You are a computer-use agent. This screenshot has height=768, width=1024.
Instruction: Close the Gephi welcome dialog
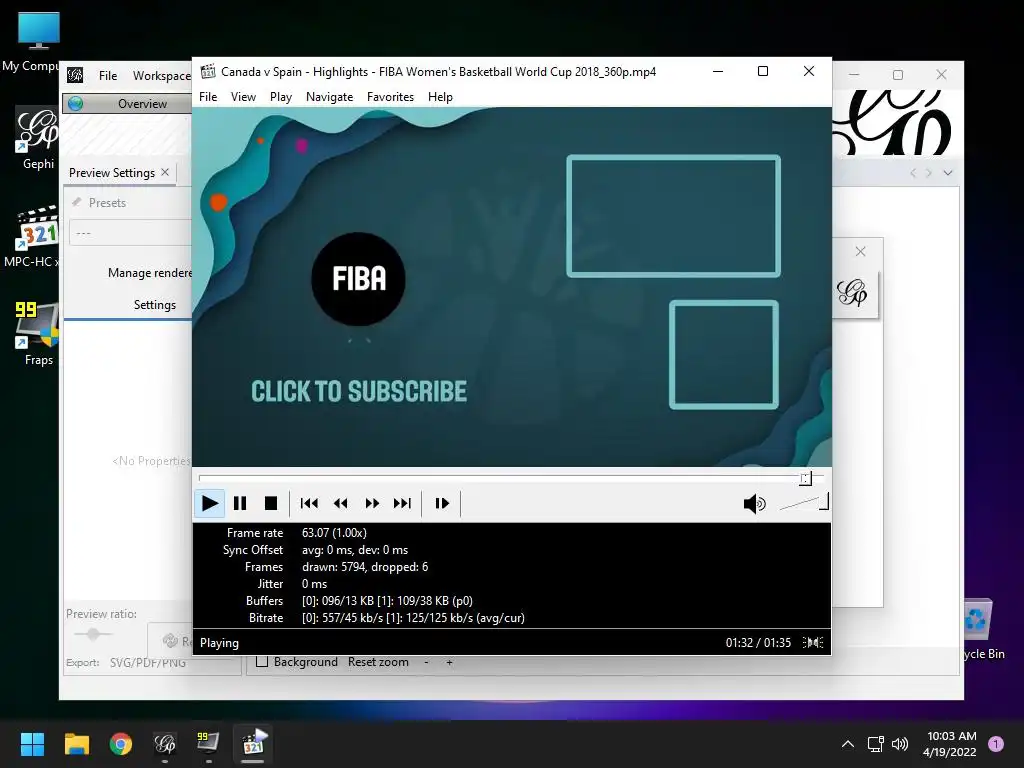(x=861, y=251)
